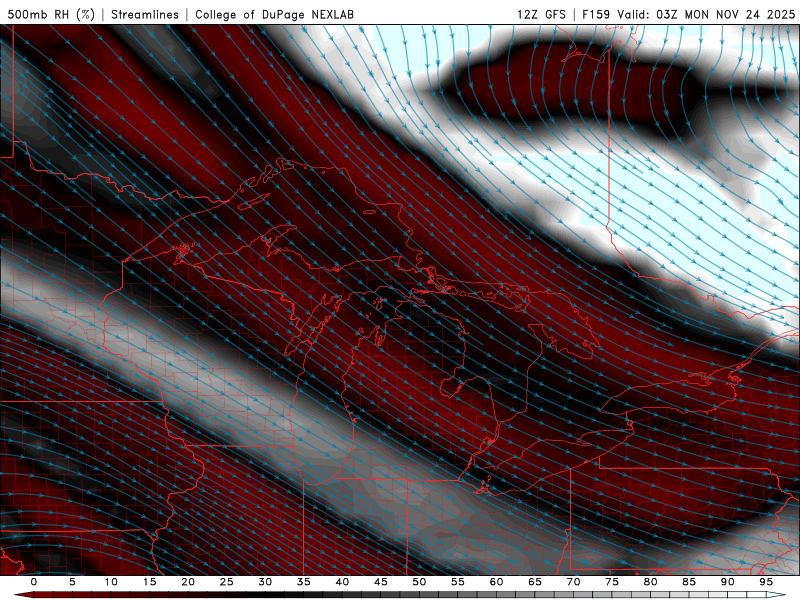
Task: Click the "Valid: 03Z MON NOV 24 2025" text
Action: (x=706, y=14)
